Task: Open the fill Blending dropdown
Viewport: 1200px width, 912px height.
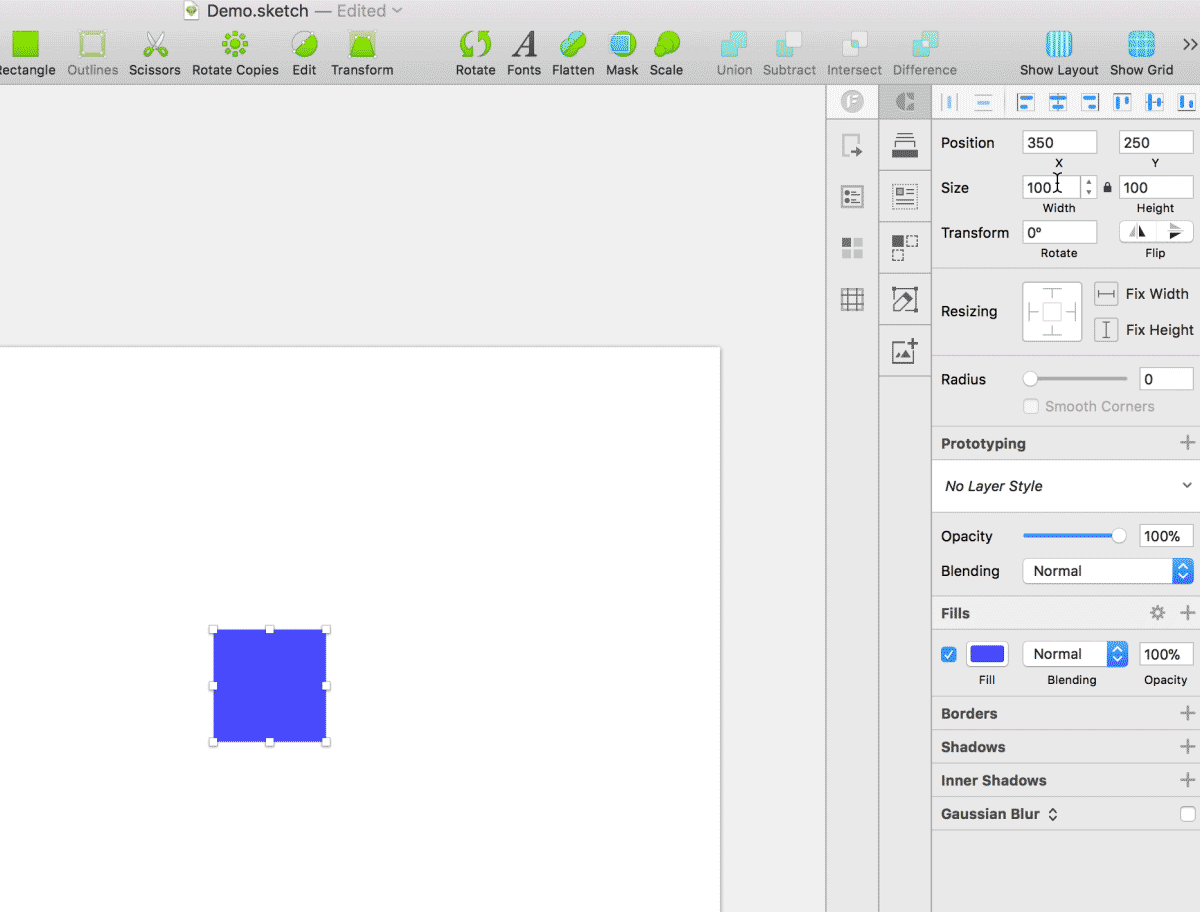Action: tap(1075, 654)
